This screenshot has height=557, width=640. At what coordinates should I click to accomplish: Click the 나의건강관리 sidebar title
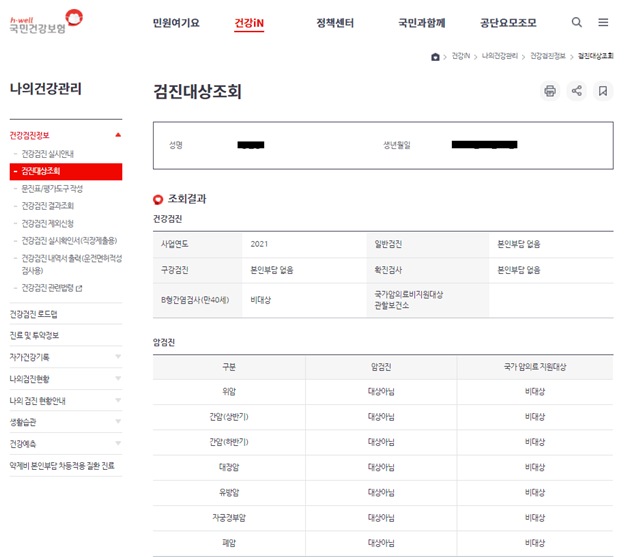[x=46, y=89]
